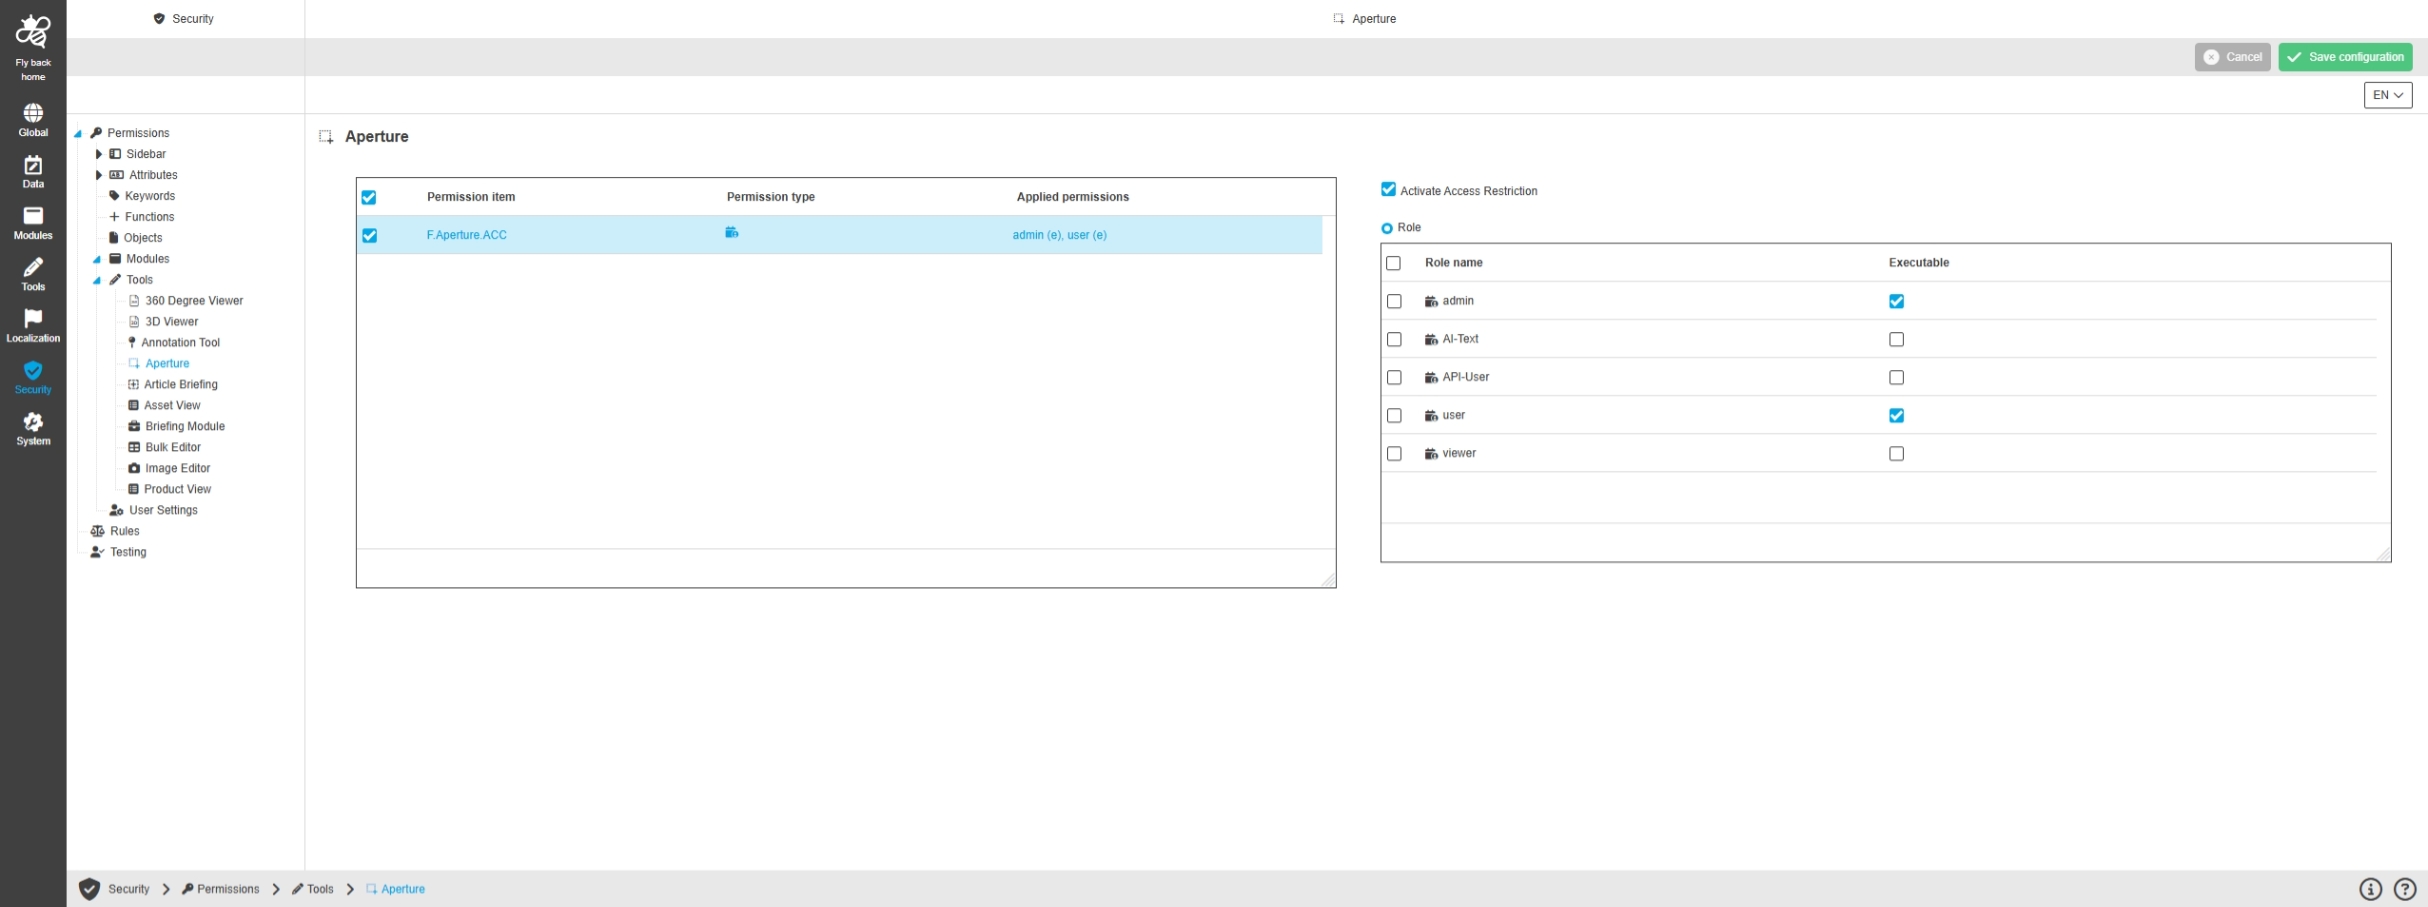Go to the Modules sidebar icon
This screenshot has width=2428, height=907.
point(33,217)
